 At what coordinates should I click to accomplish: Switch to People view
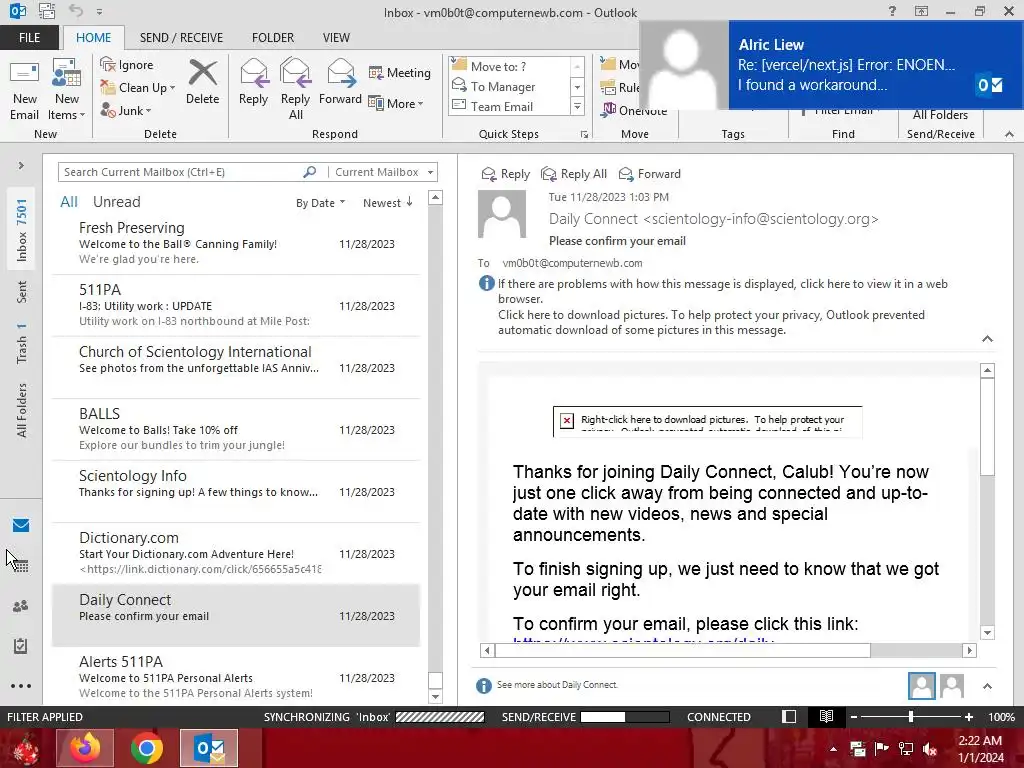coord(21,606)
